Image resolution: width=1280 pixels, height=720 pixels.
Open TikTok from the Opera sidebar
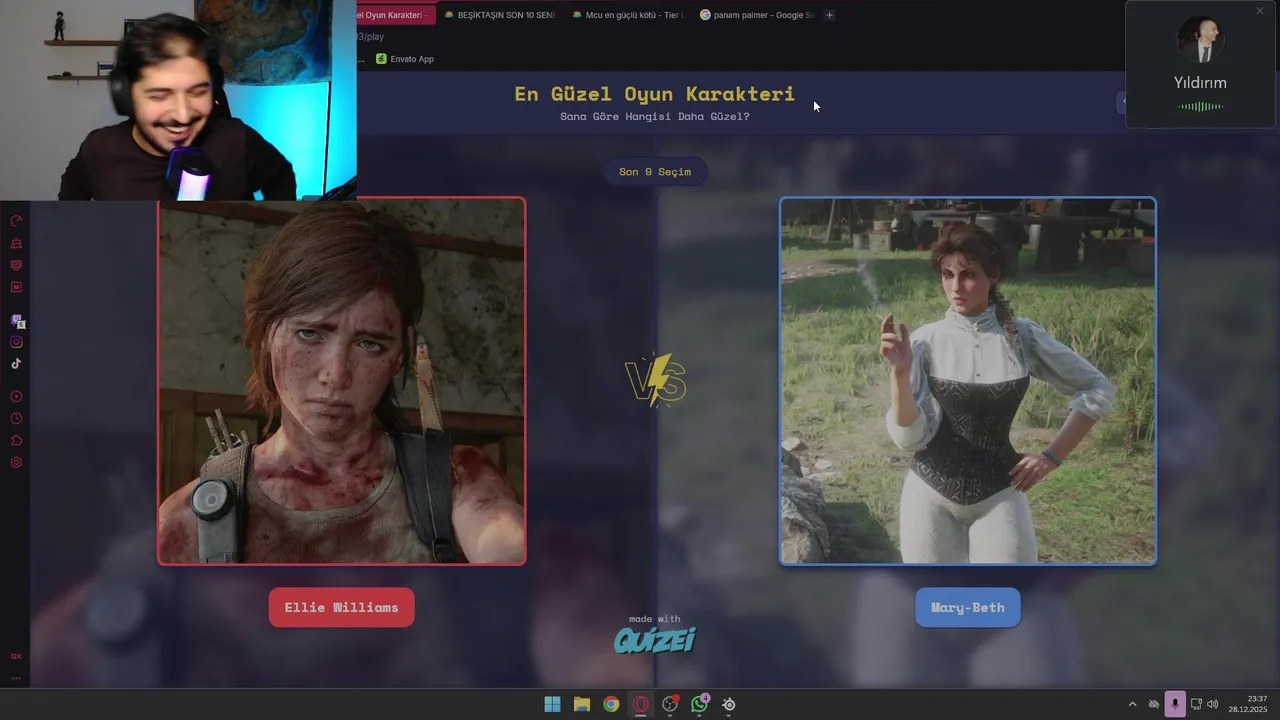16,364
